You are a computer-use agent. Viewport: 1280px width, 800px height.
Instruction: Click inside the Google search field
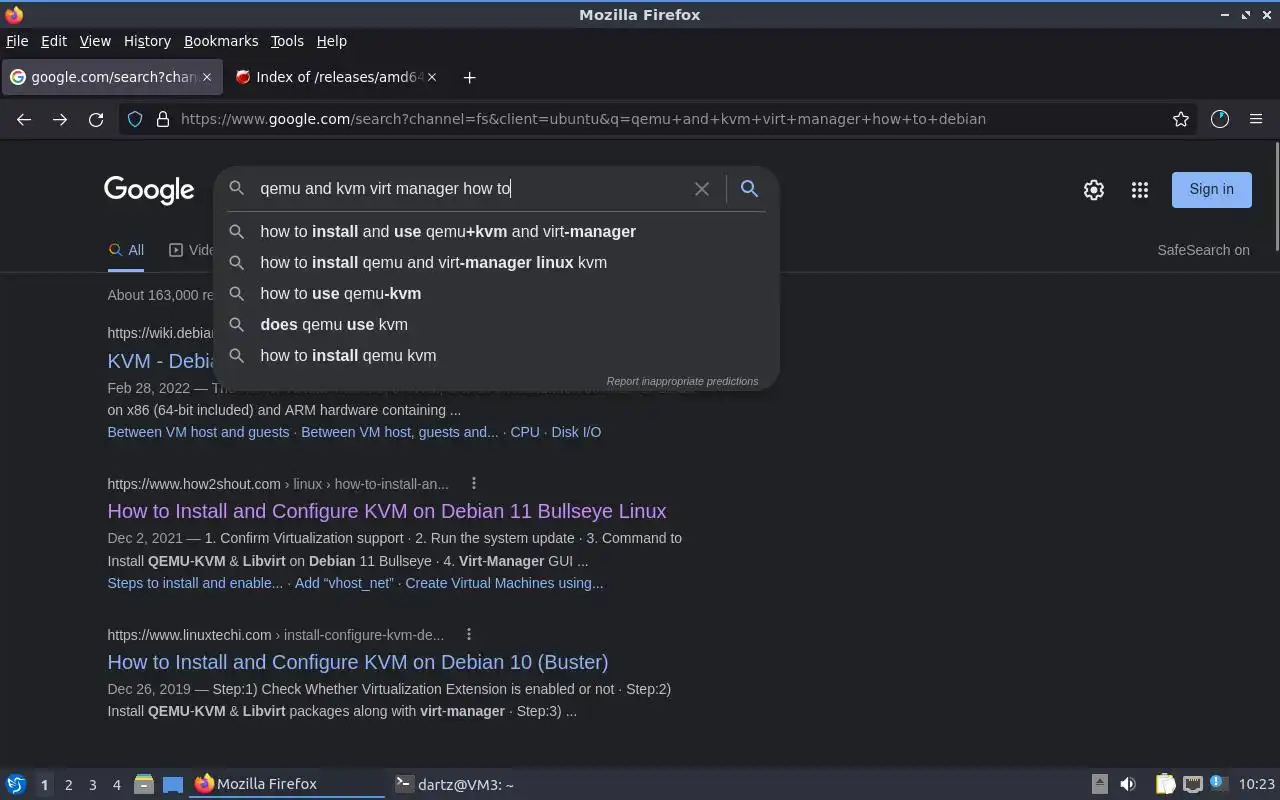pos(470,188)
